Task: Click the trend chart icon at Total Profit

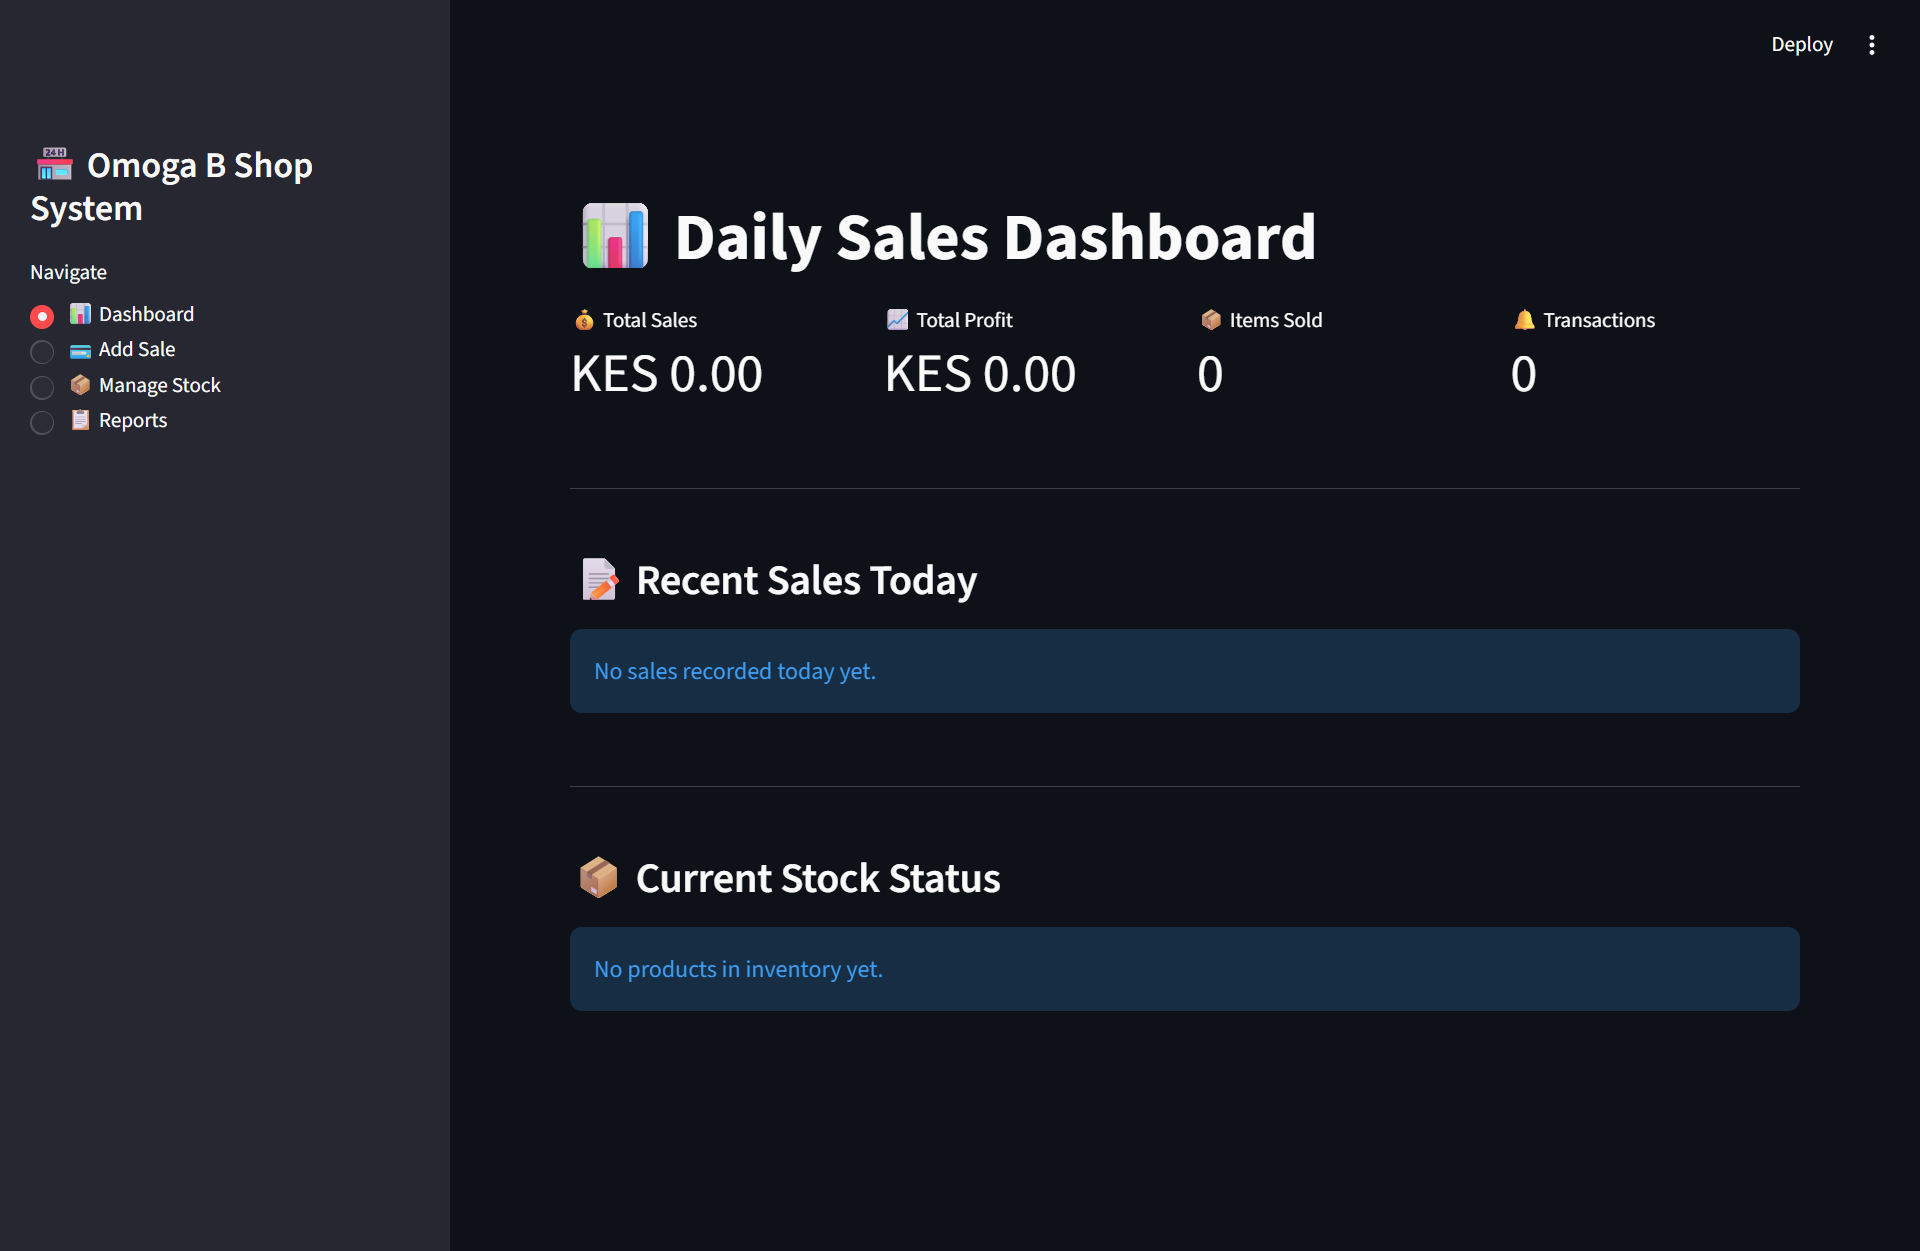Action: [x=897, y=320]
